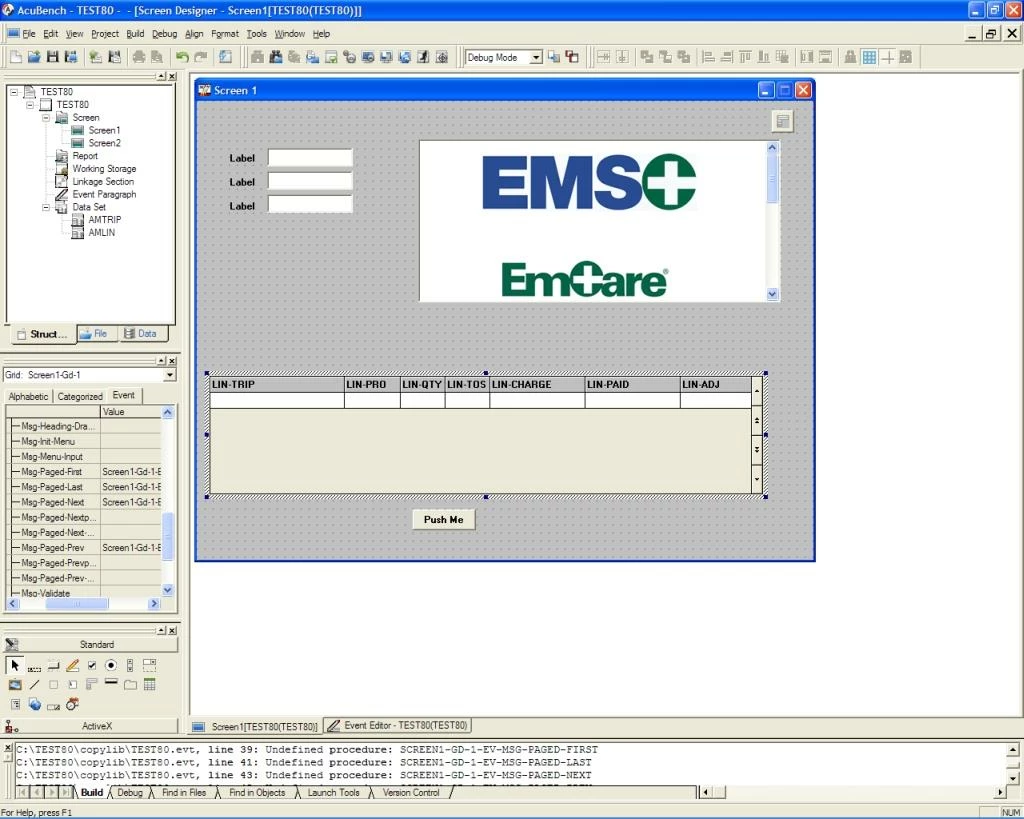Open the Tools menu

click(256, 33)
